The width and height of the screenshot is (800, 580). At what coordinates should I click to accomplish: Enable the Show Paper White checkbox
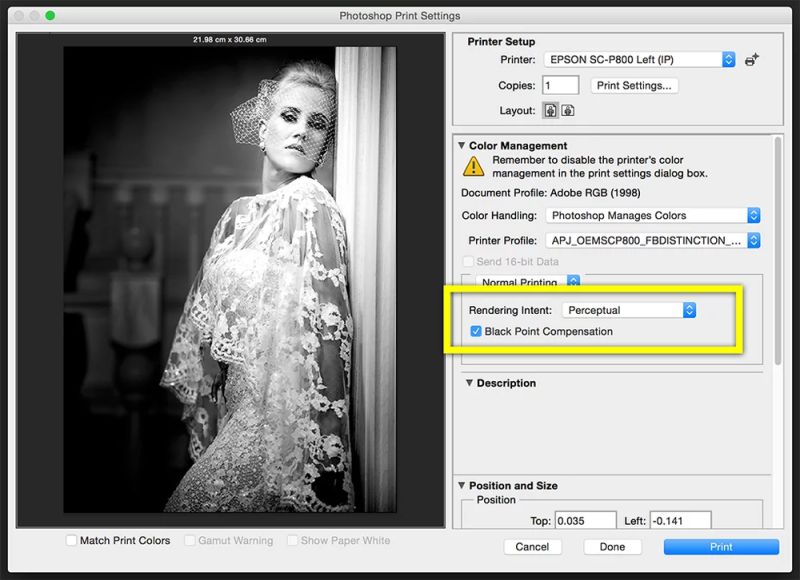pos(292,540)
